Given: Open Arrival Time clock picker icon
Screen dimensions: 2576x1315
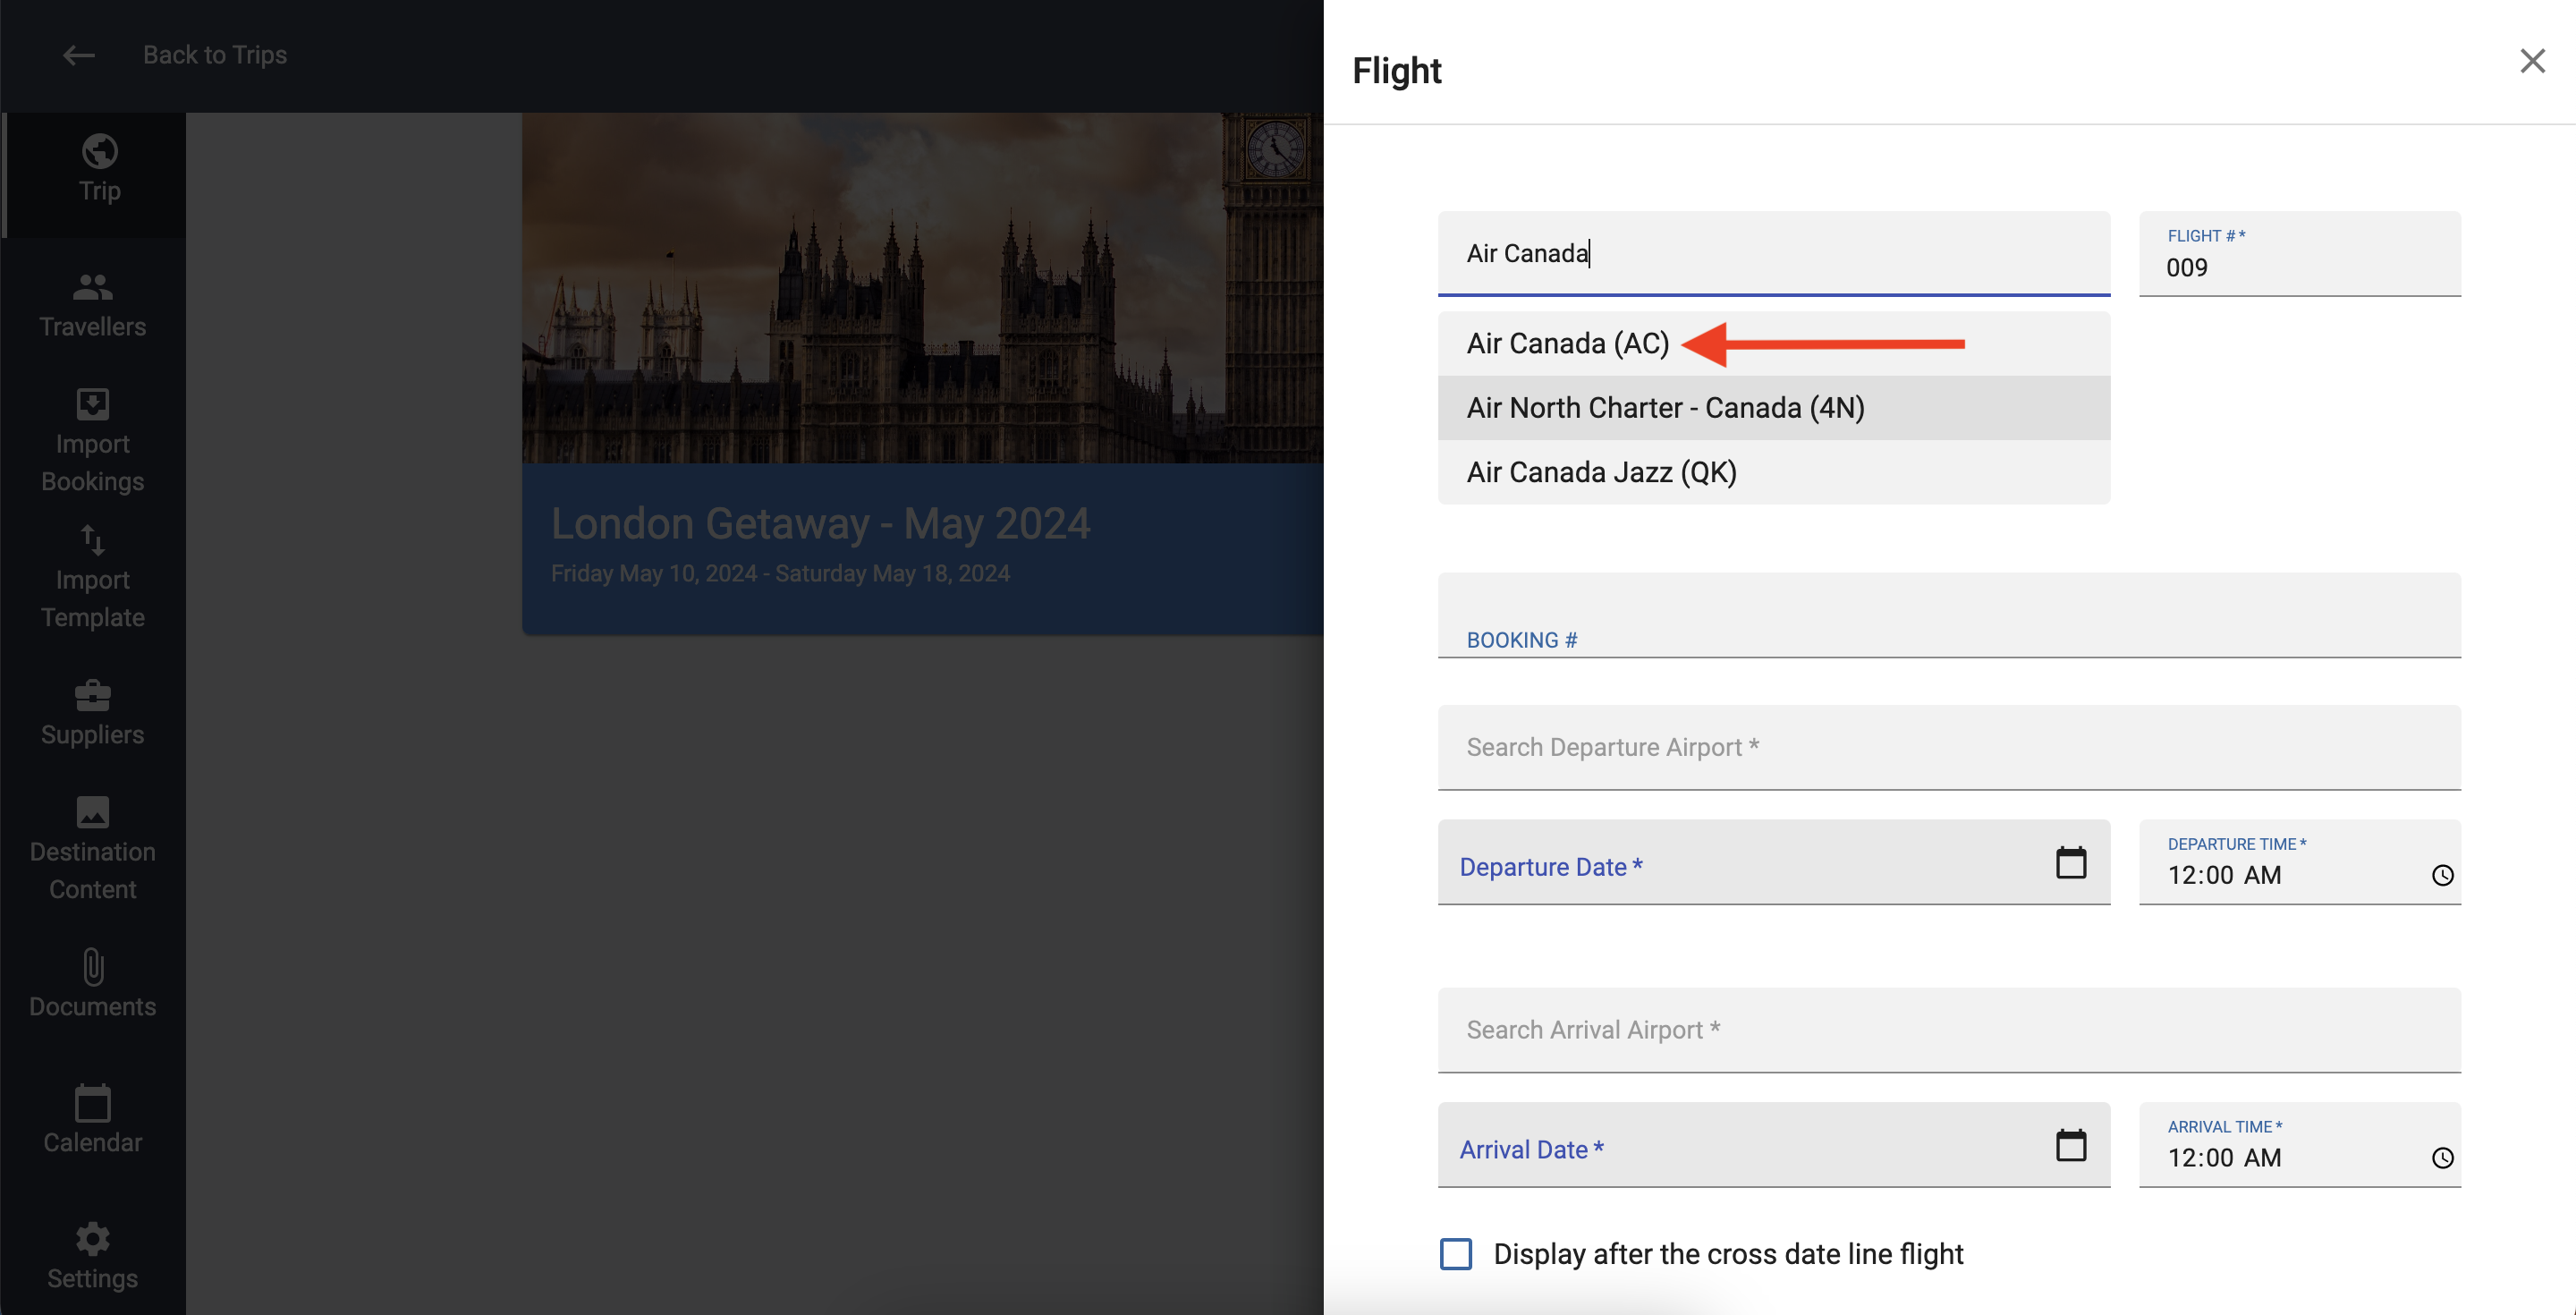Looking at the screenshot, I should click(x=2442, y=1158).
